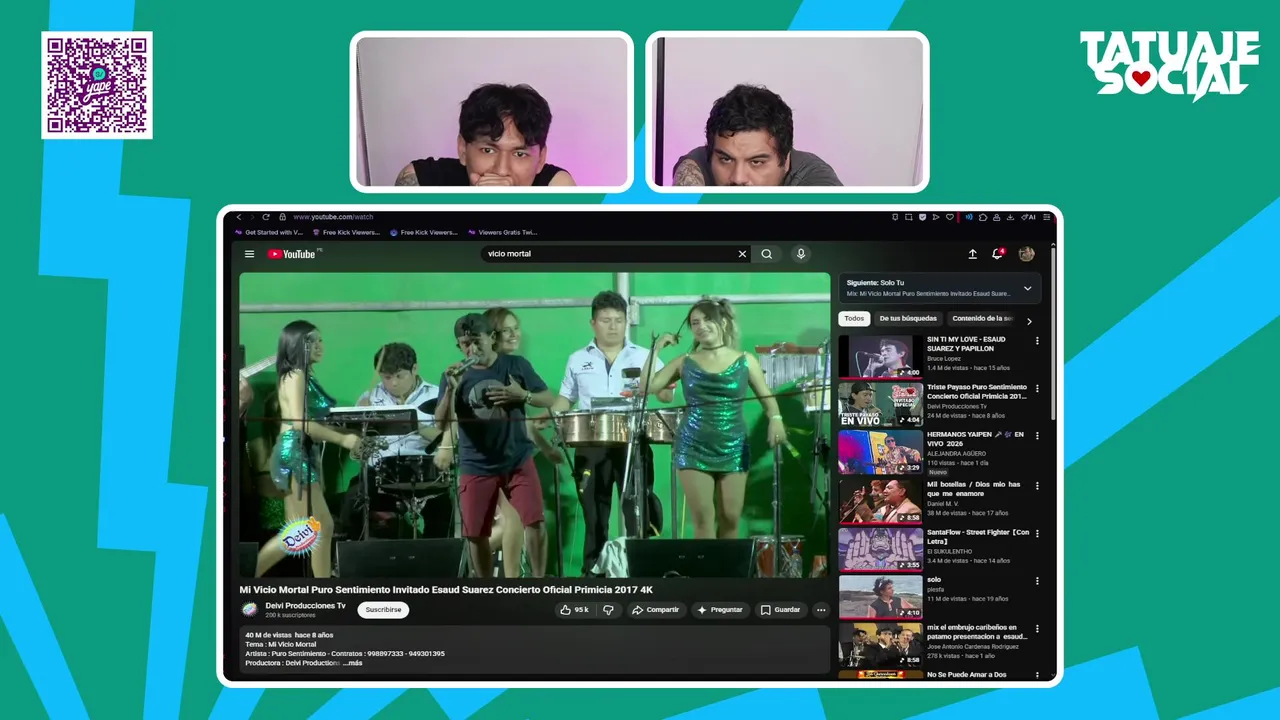Open Mil botellas video thumbnail

pos(880,500)
